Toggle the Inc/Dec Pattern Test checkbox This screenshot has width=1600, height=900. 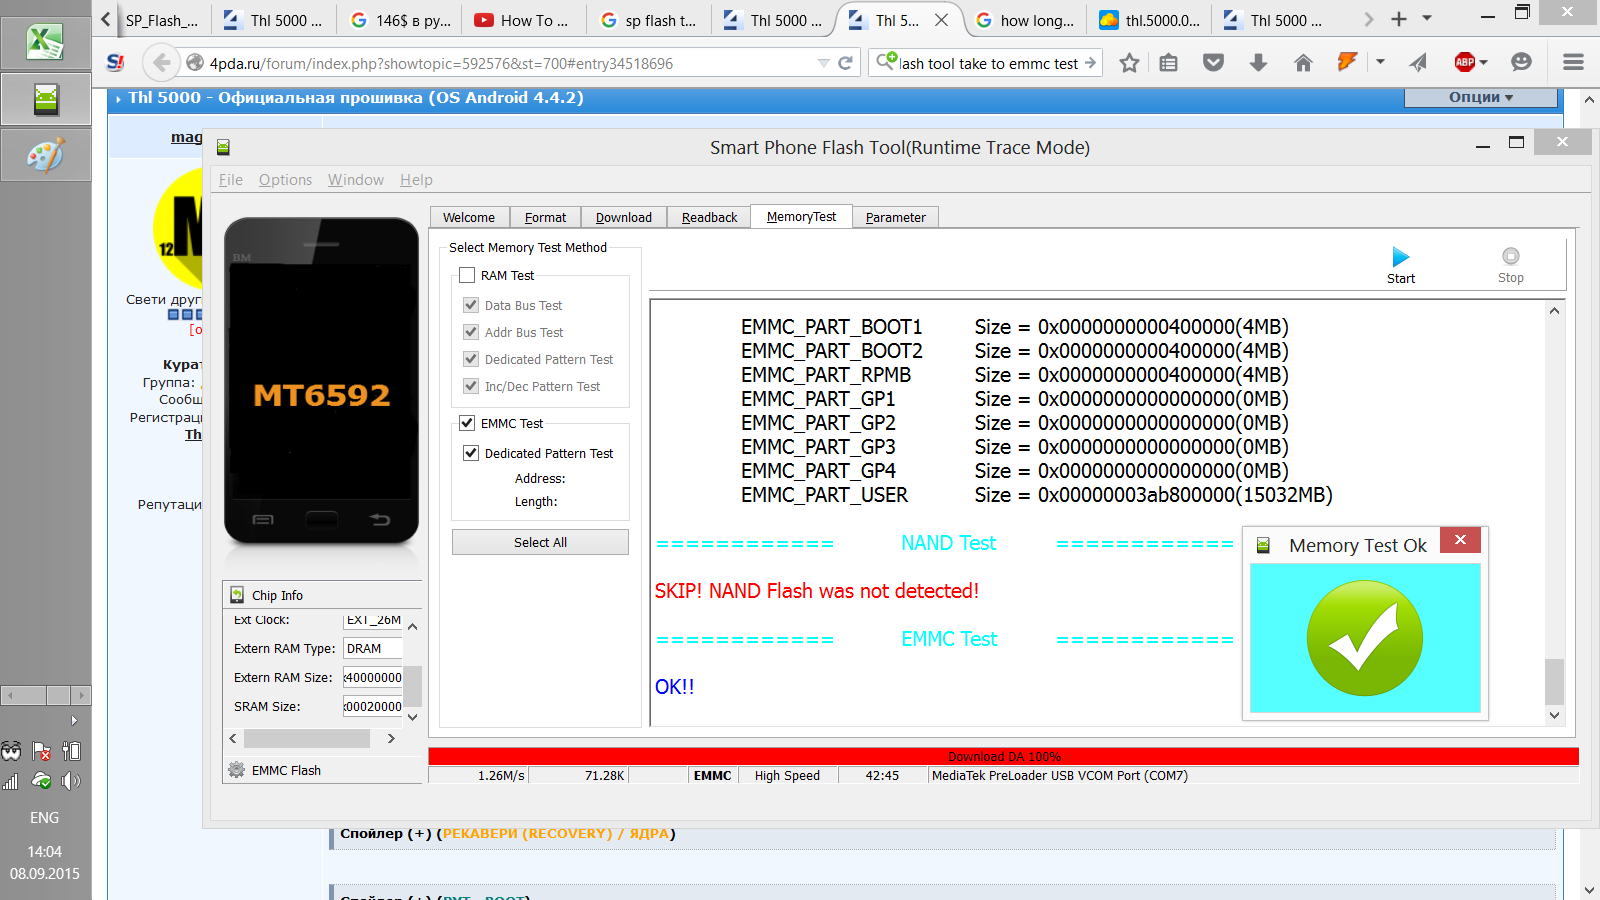(x=471, y=386)
